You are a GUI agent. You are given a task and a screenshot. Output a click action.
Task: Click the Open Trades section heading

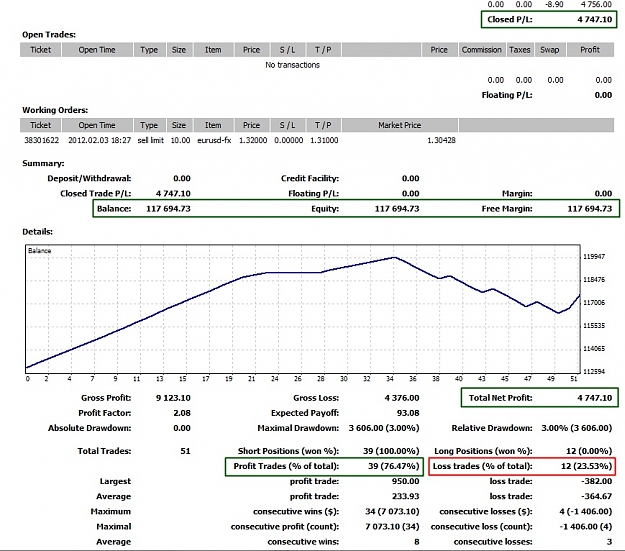49,35
